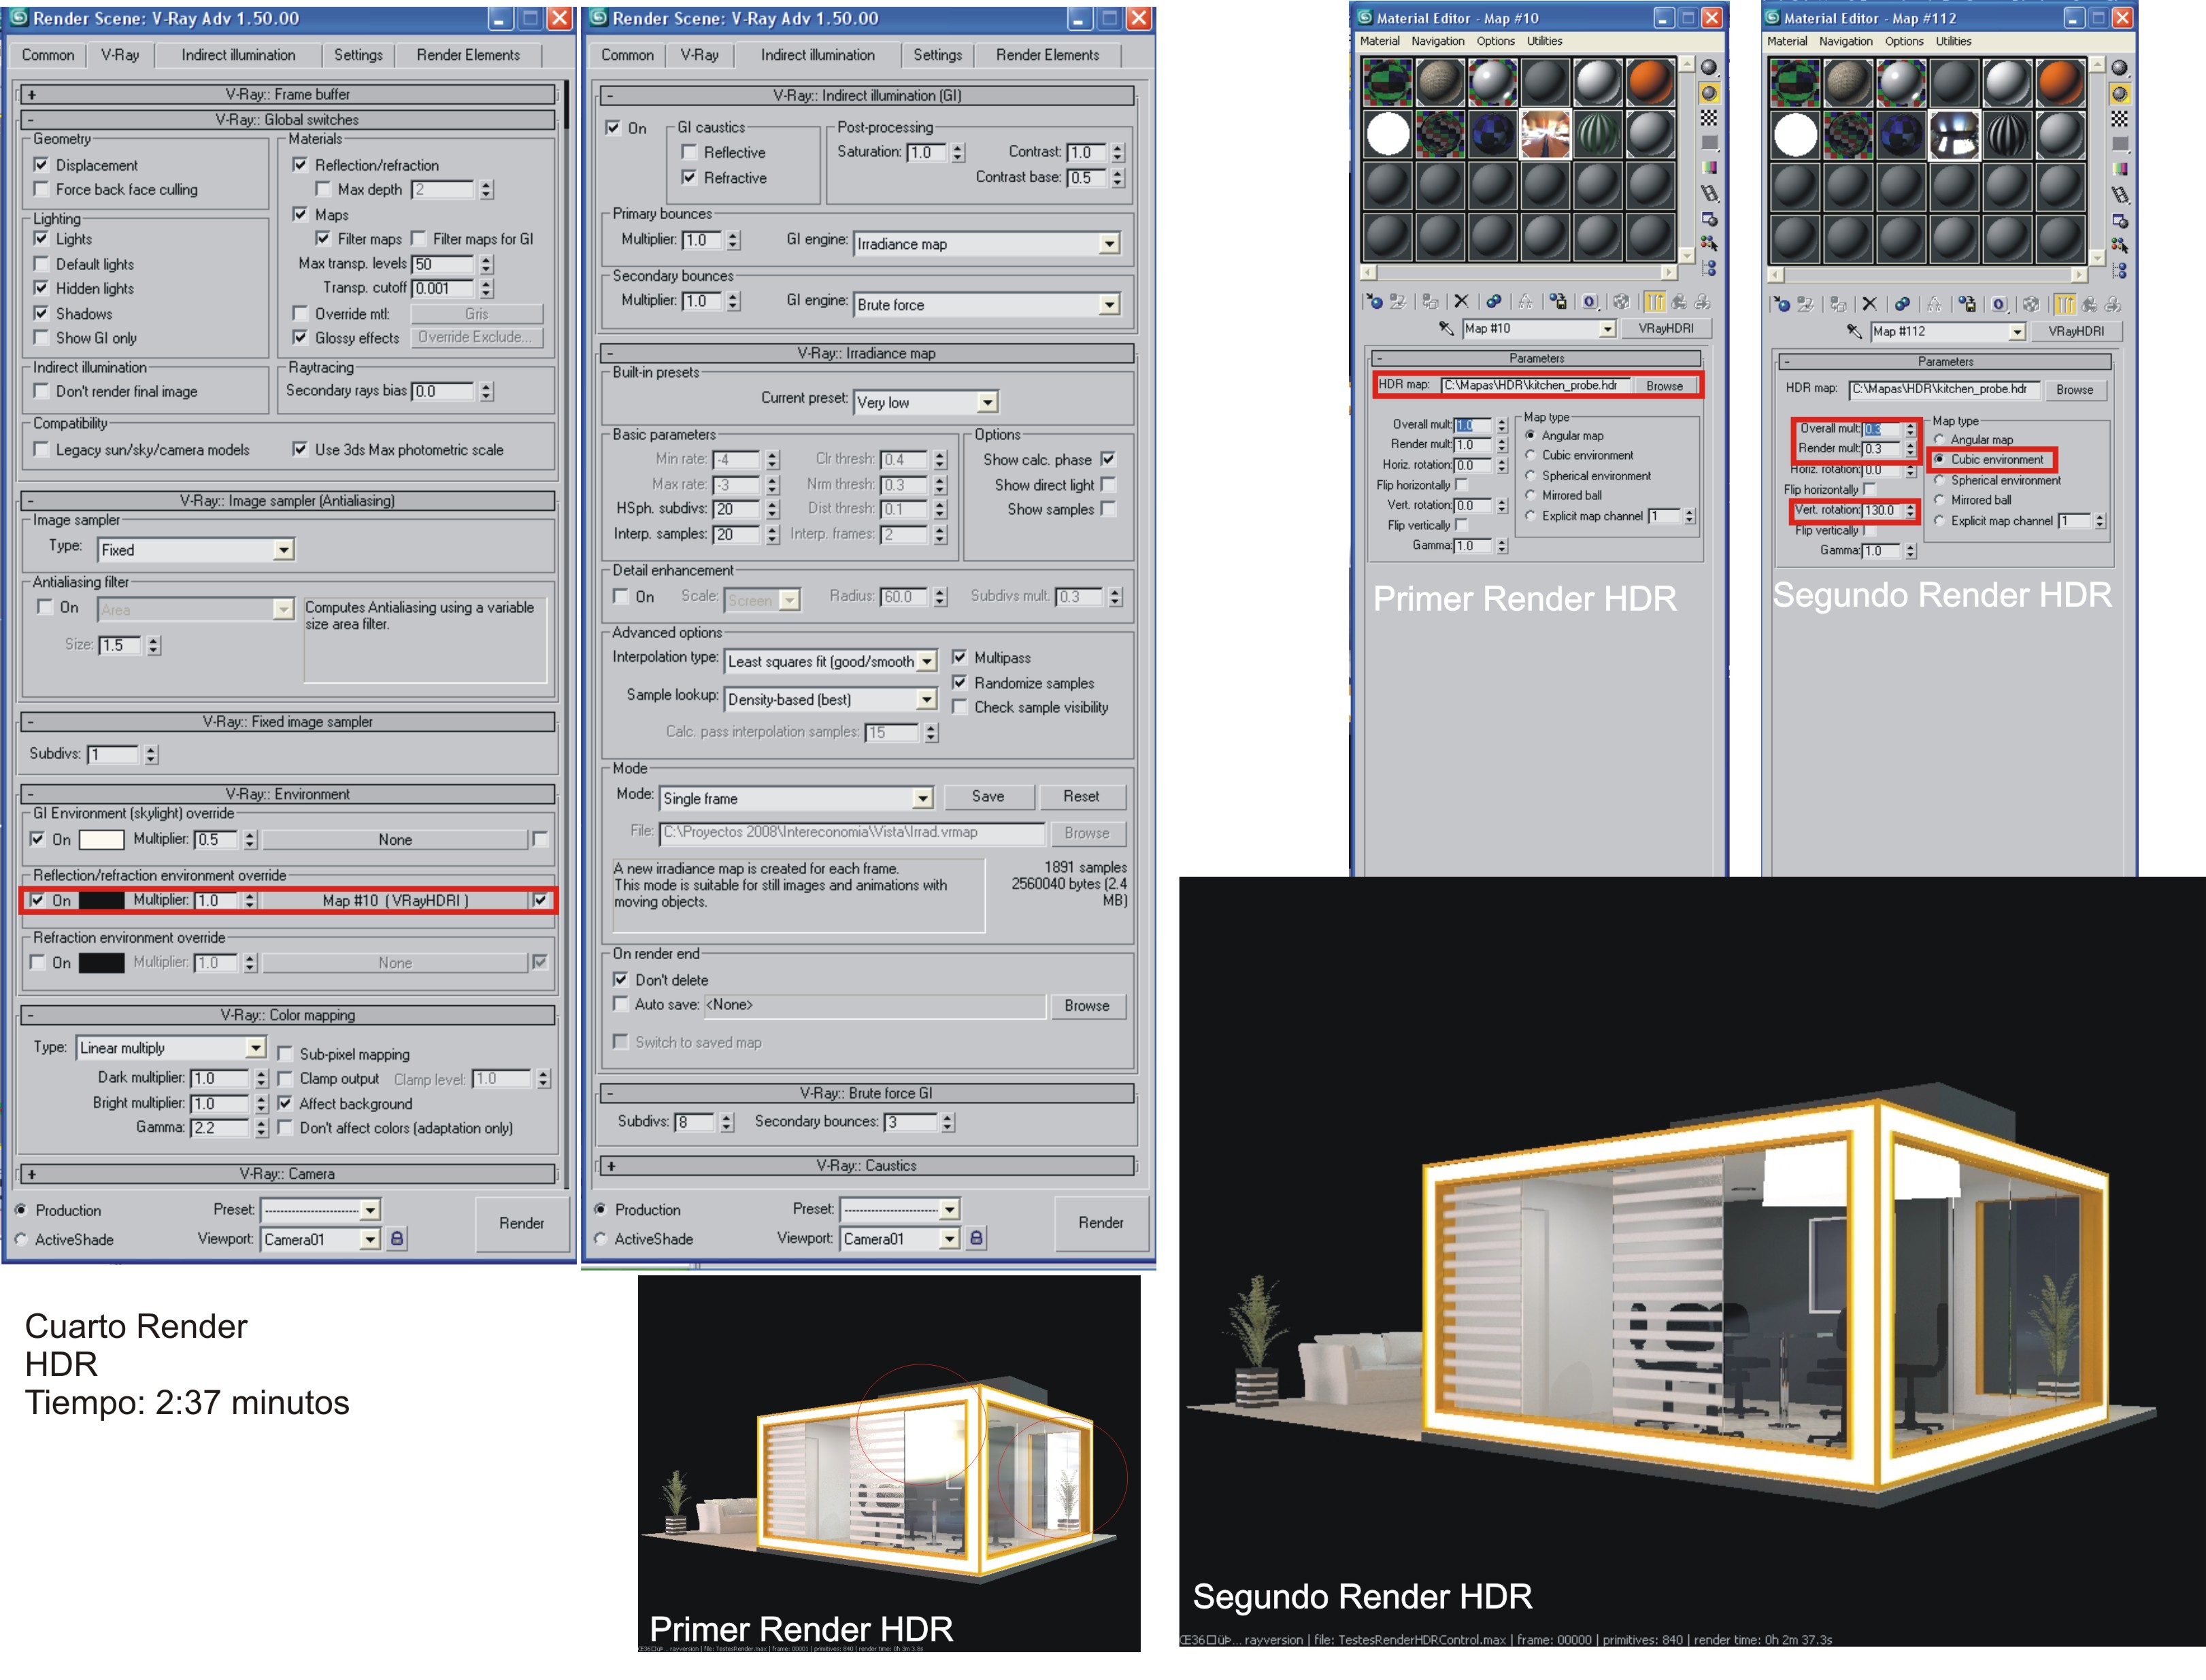Viewport: 2206px width, 1680px height.
Task: Click Browse button for HDR map in Map #10
Action: 1664,386
